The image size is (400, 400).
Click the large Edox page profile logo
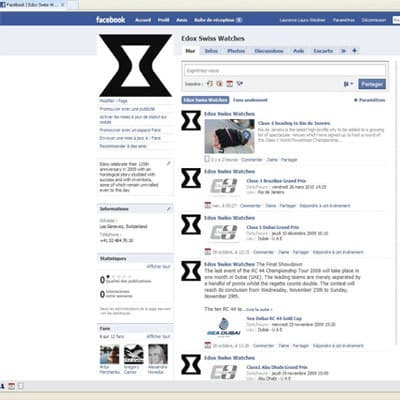pyautogui.click(x=135, y=65)
